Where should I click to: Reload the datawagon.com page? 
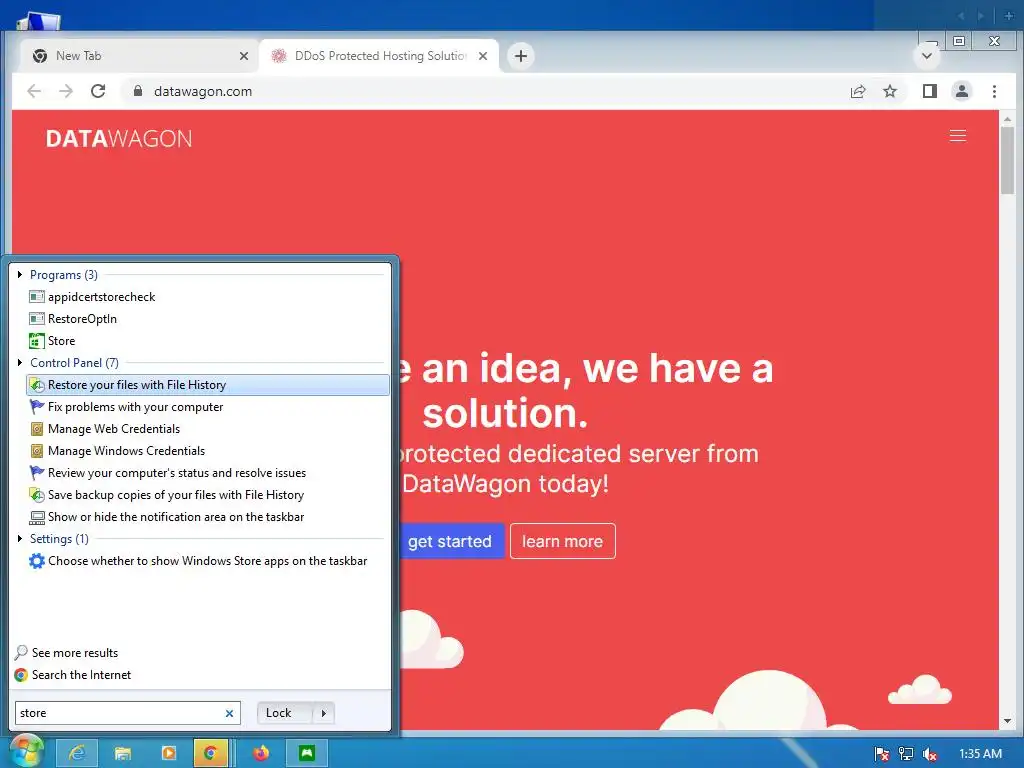click(98, 91)
